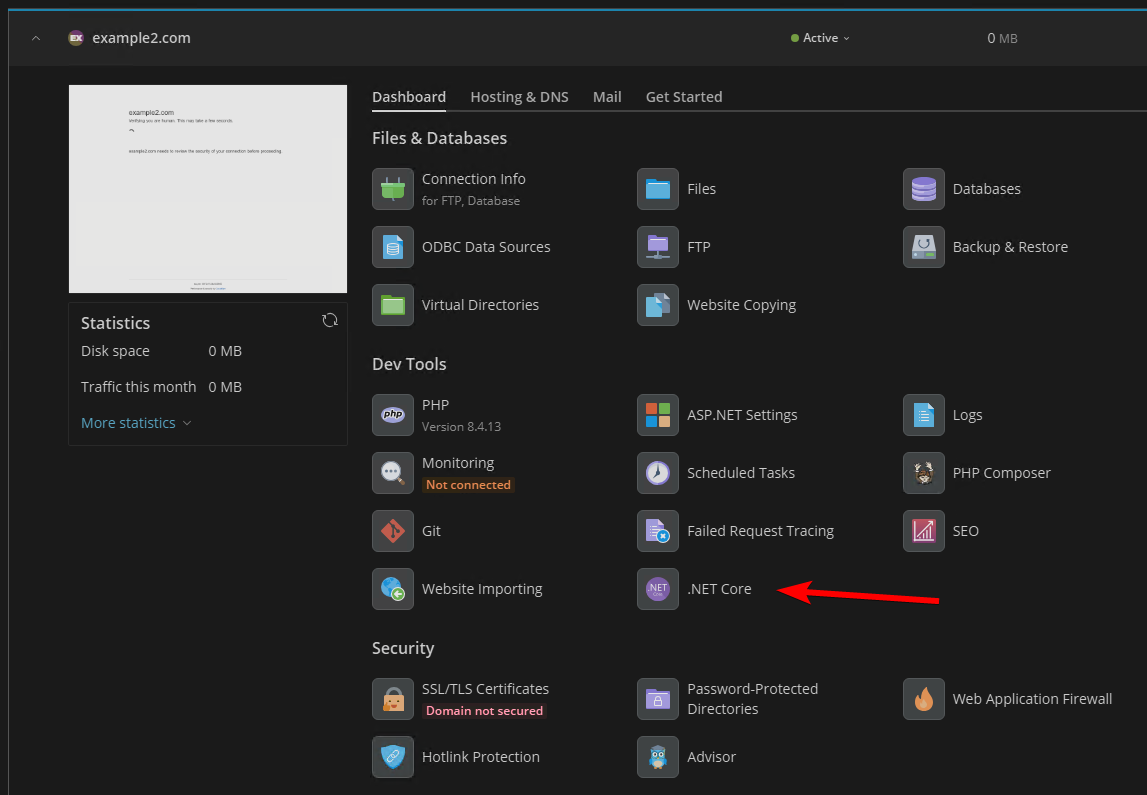
Task: Click the Git icon
Action: click(392, 531)
